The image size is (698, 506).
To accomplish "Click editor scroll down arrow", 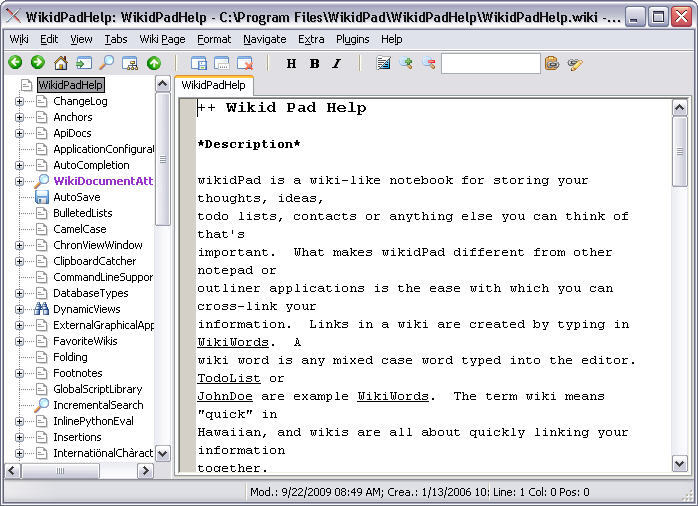I will coord(679,464).
